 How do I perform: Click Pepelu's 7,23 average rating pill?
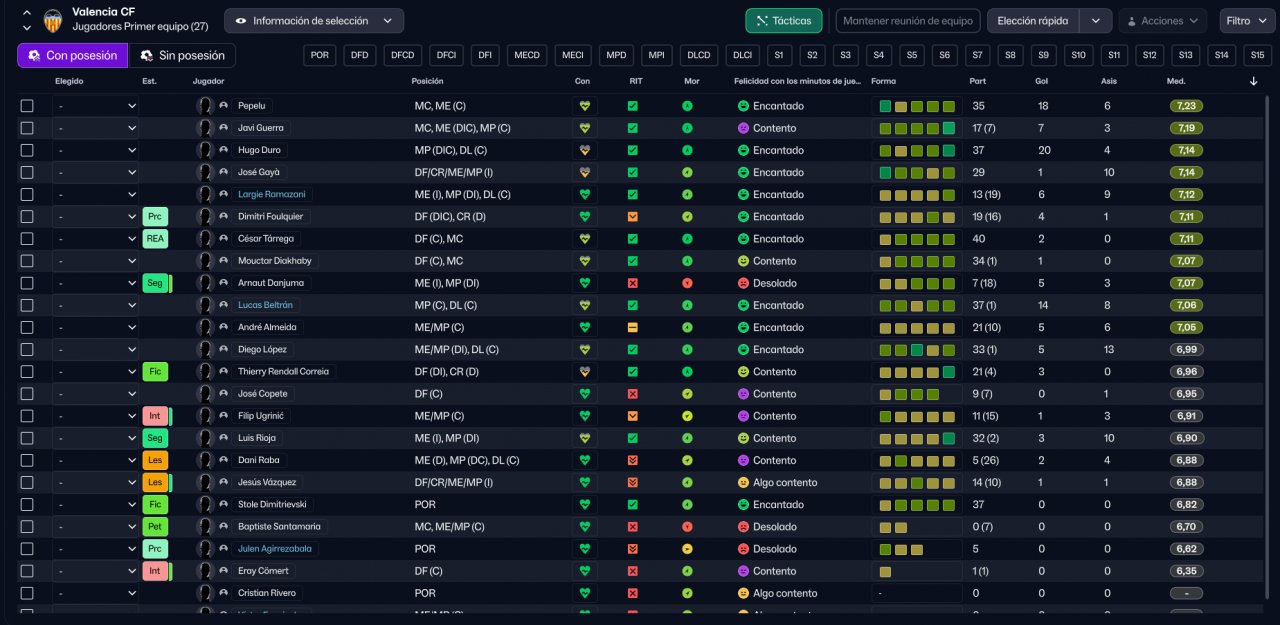[x=1187, y=106]
